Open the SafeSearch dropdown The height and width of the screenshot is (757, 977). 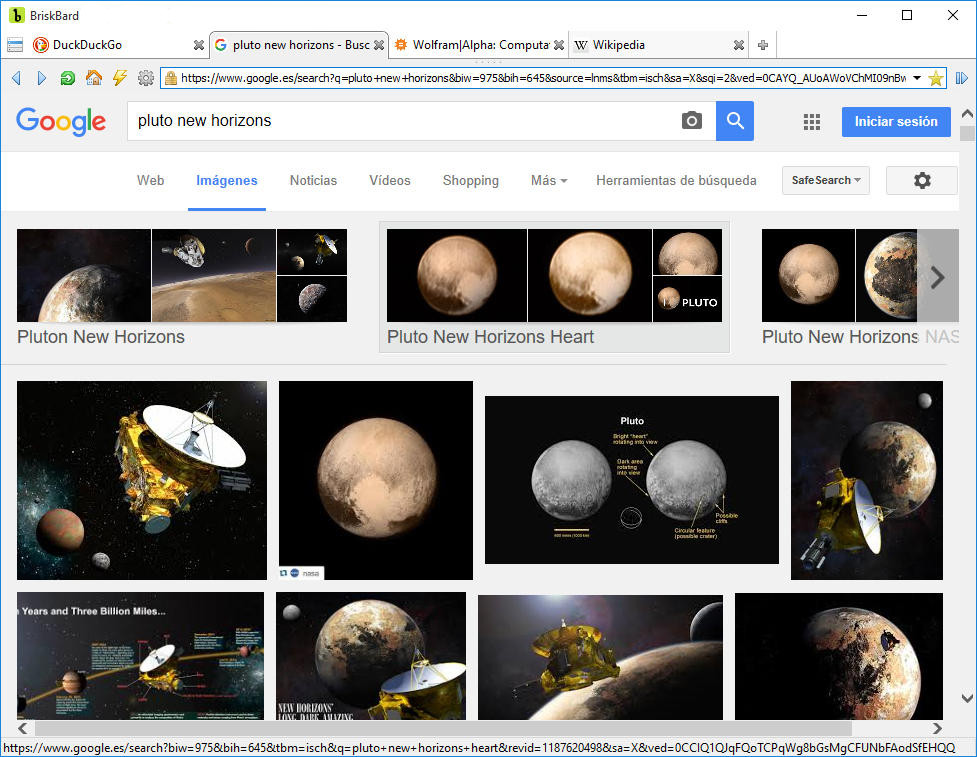pyautogui.click(x=826, y=181)
